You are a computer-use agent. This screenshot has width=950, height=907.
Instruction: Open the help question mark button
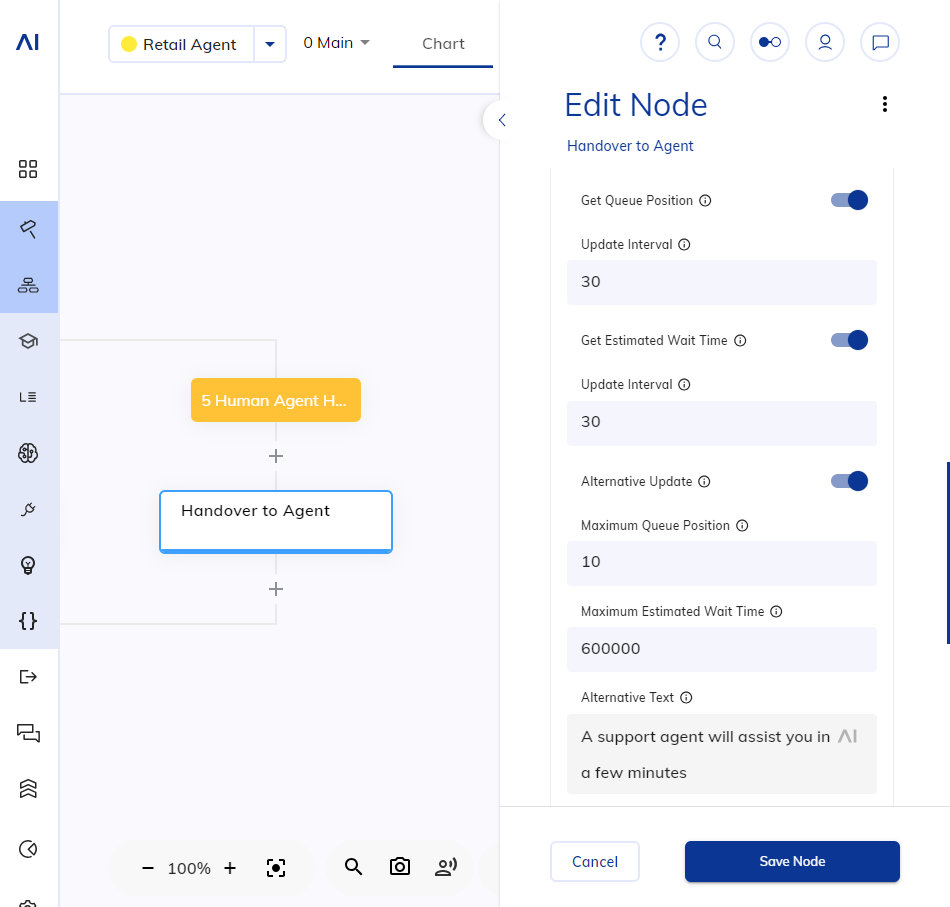pos(660,42)
